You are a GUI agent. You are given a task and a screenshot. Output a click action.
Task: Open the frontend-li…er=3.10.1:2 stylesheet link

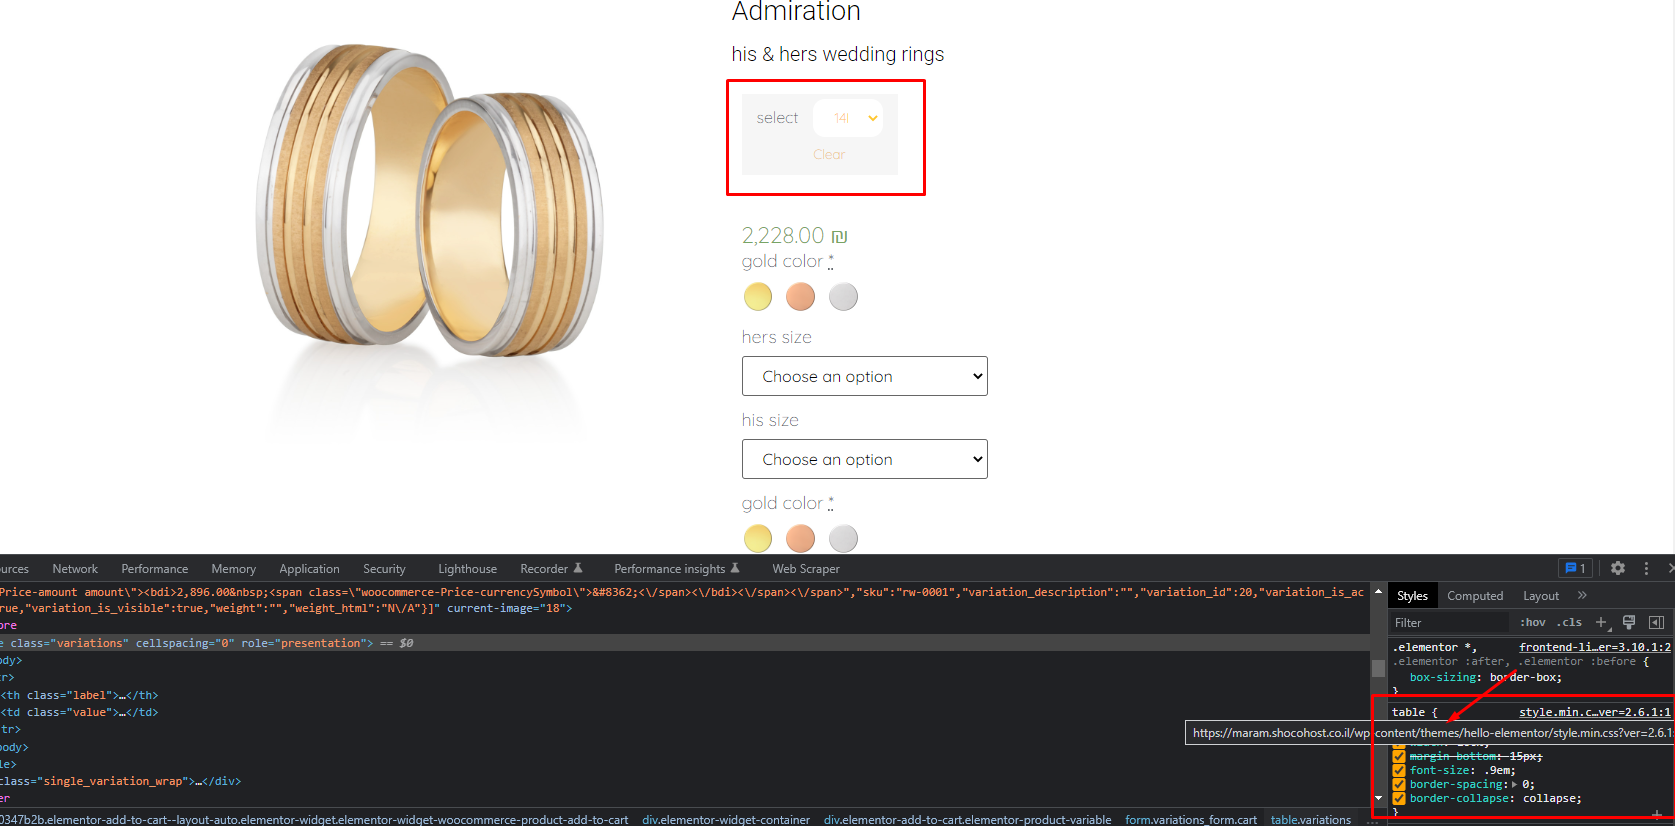point(1595,647)
